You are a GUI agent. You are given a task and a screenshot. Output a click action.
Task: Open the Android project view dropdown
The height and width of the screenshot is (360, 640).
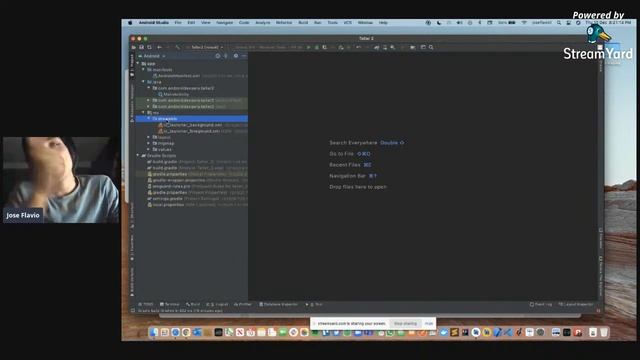pos(152,56)
